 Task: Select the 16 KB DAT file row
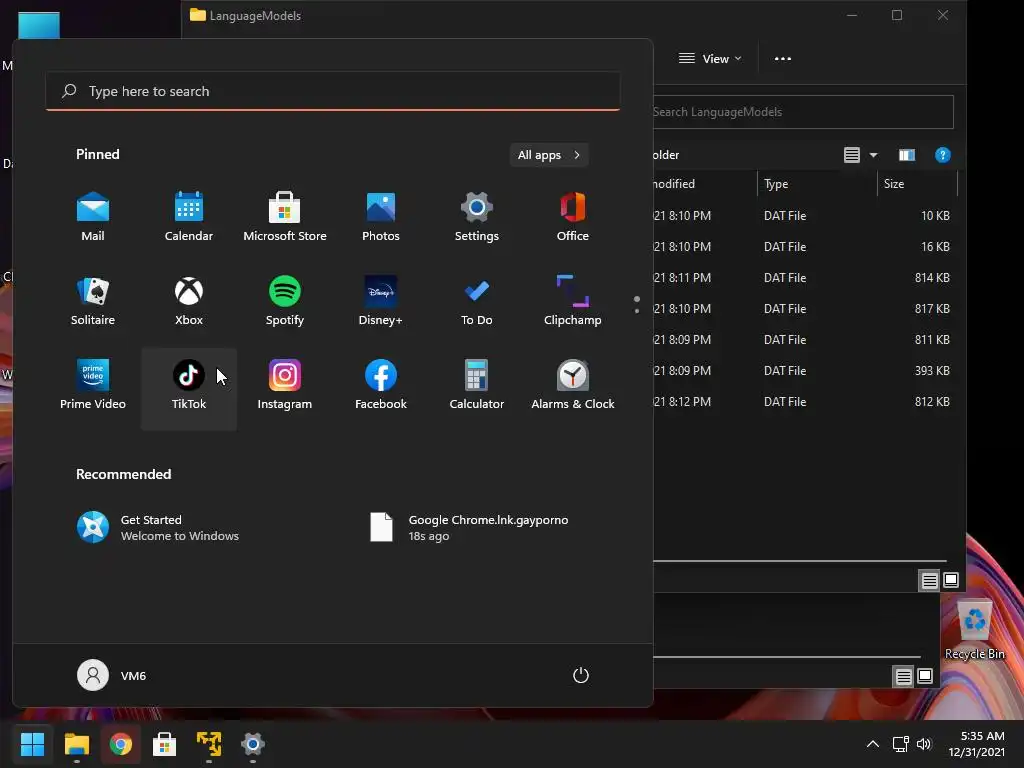pyautogui.click(x=805, y=247)
